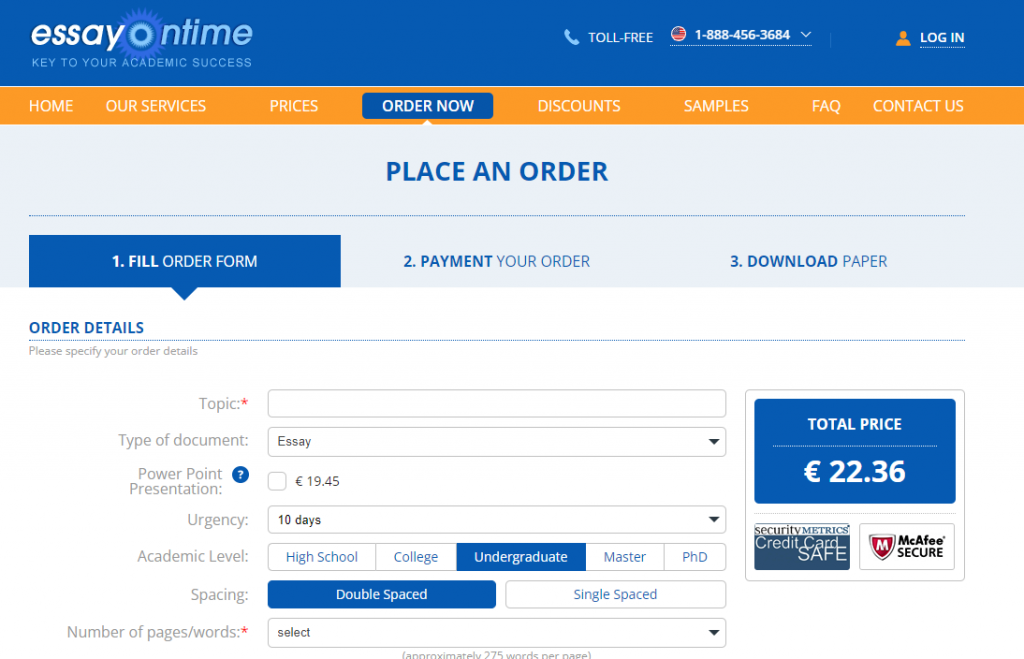Viewport: 1024px width, 659px height.
Task: Choose Double Spaced spacing
Action: click(x=382, y=594)
